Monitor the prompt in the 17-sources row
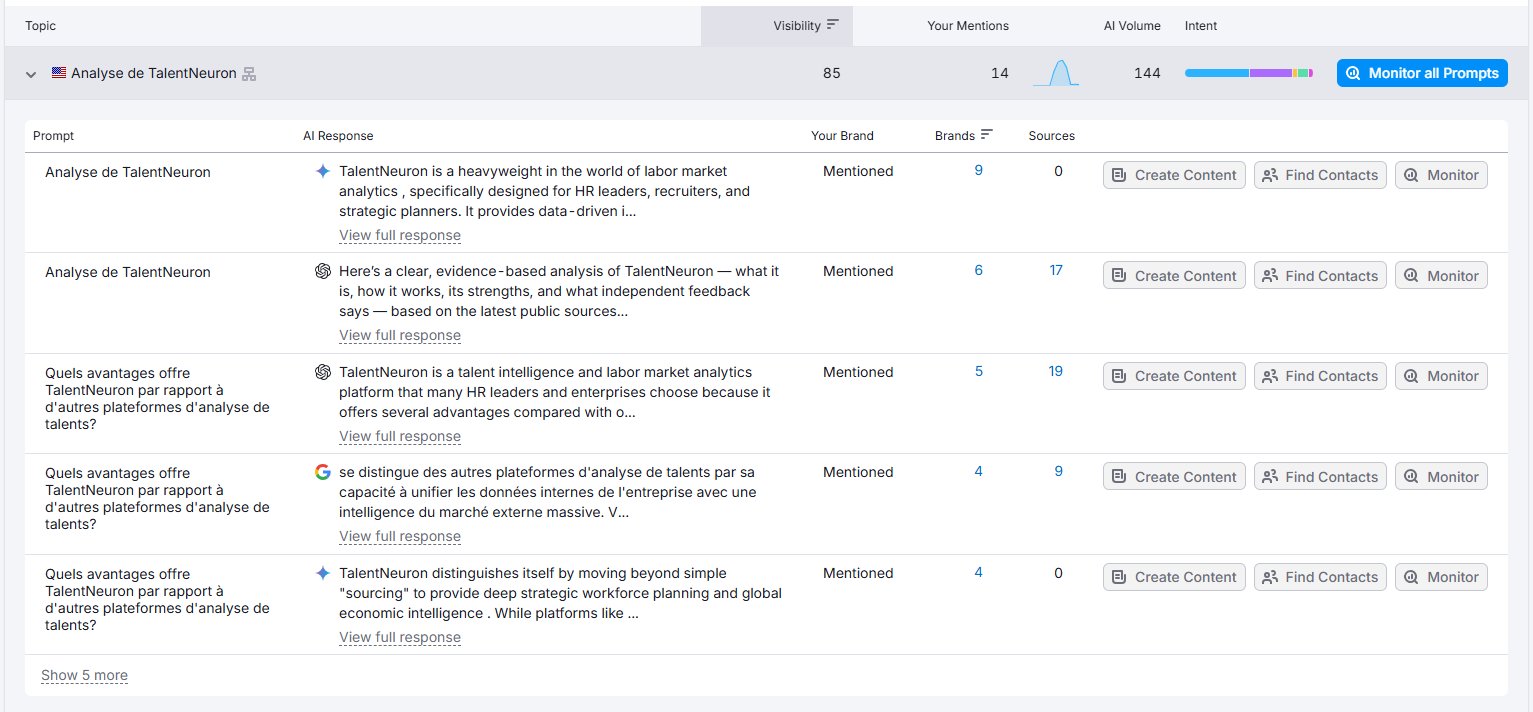This screenshot has height=712, width=1533. [1441, 276]
